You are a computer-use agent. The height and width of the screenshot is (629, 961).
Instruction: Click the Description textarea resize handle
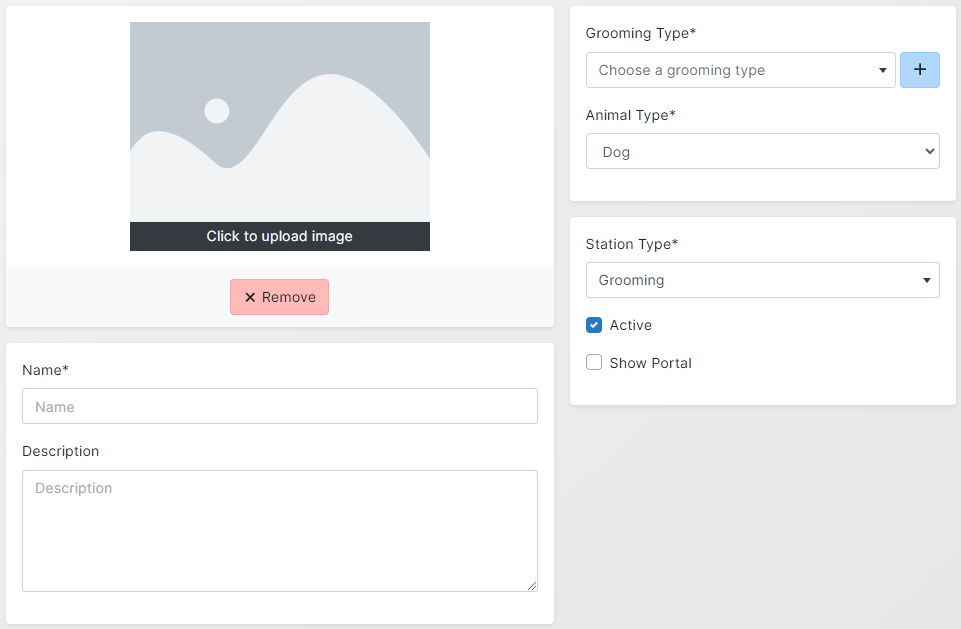tap(532, 586)
